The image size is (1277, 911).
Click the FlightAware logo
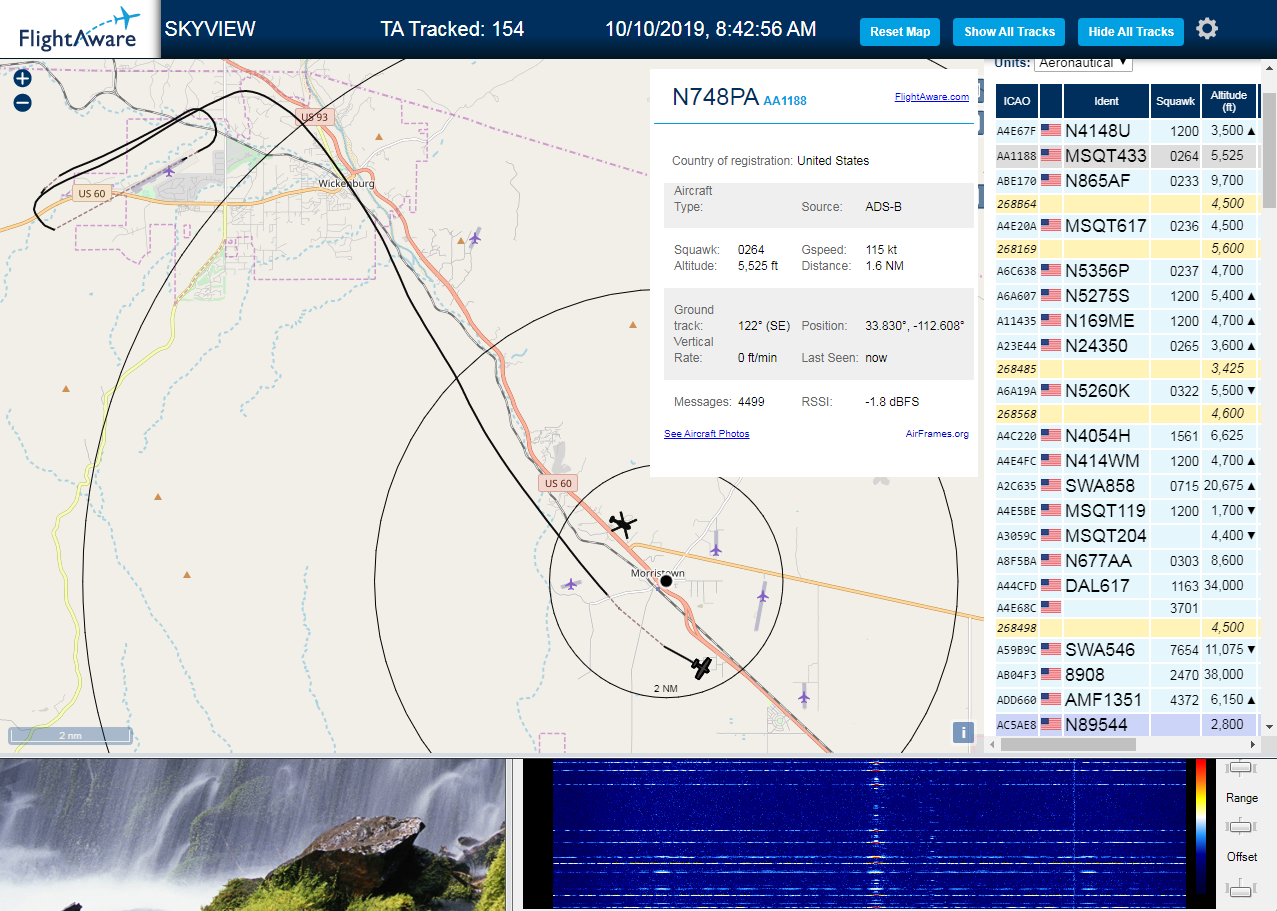(x=80, y=29)
